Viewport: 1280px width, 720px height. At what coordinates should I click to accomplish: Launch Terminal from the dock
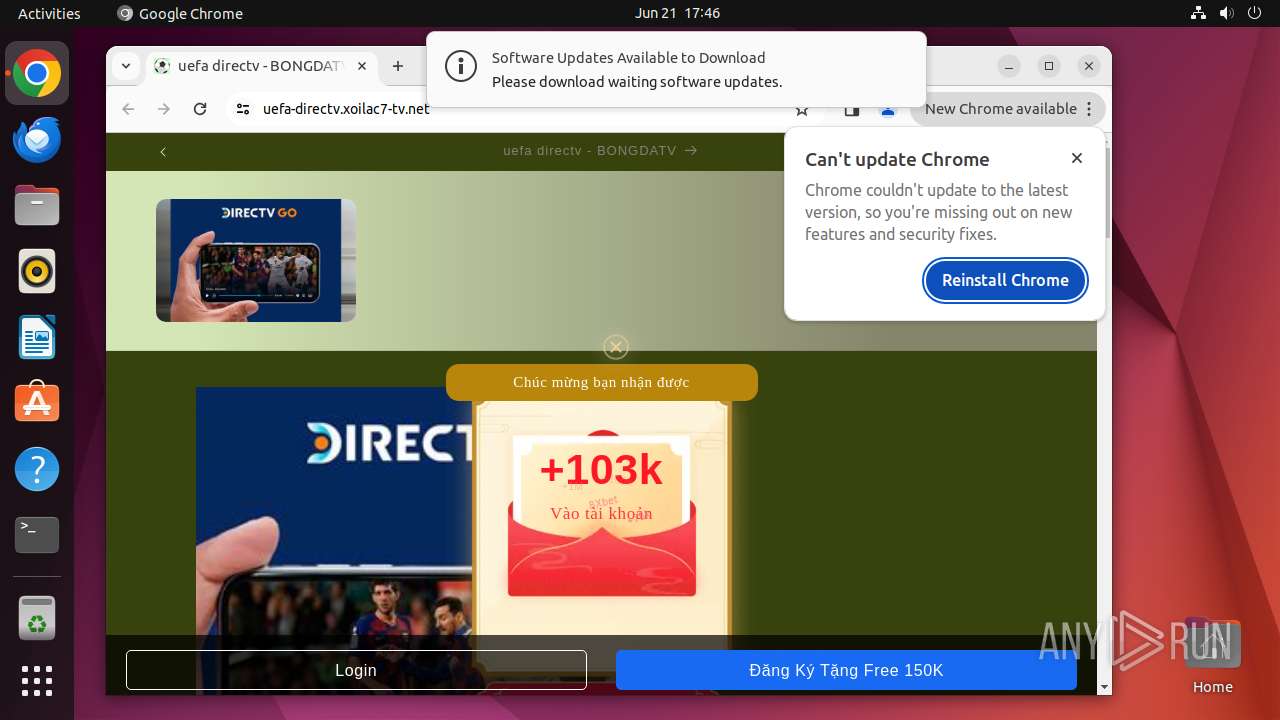click(37, 535)
